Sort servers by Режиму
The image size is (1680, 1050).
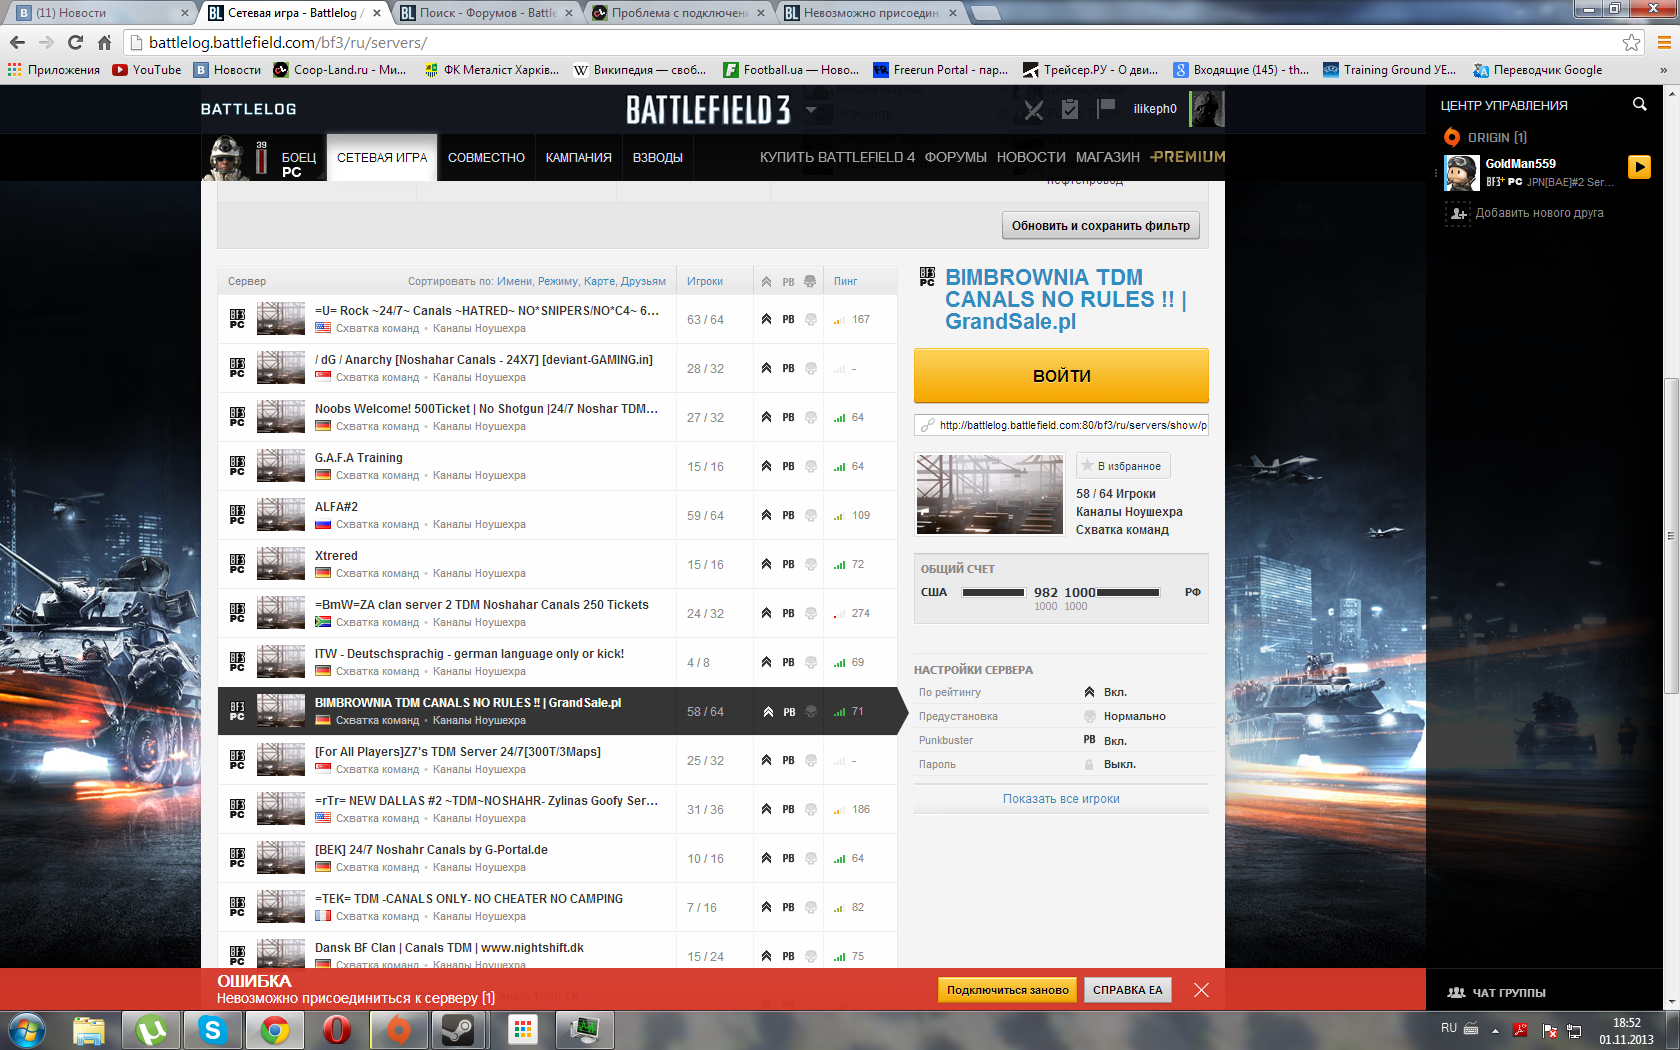[558, 282]
